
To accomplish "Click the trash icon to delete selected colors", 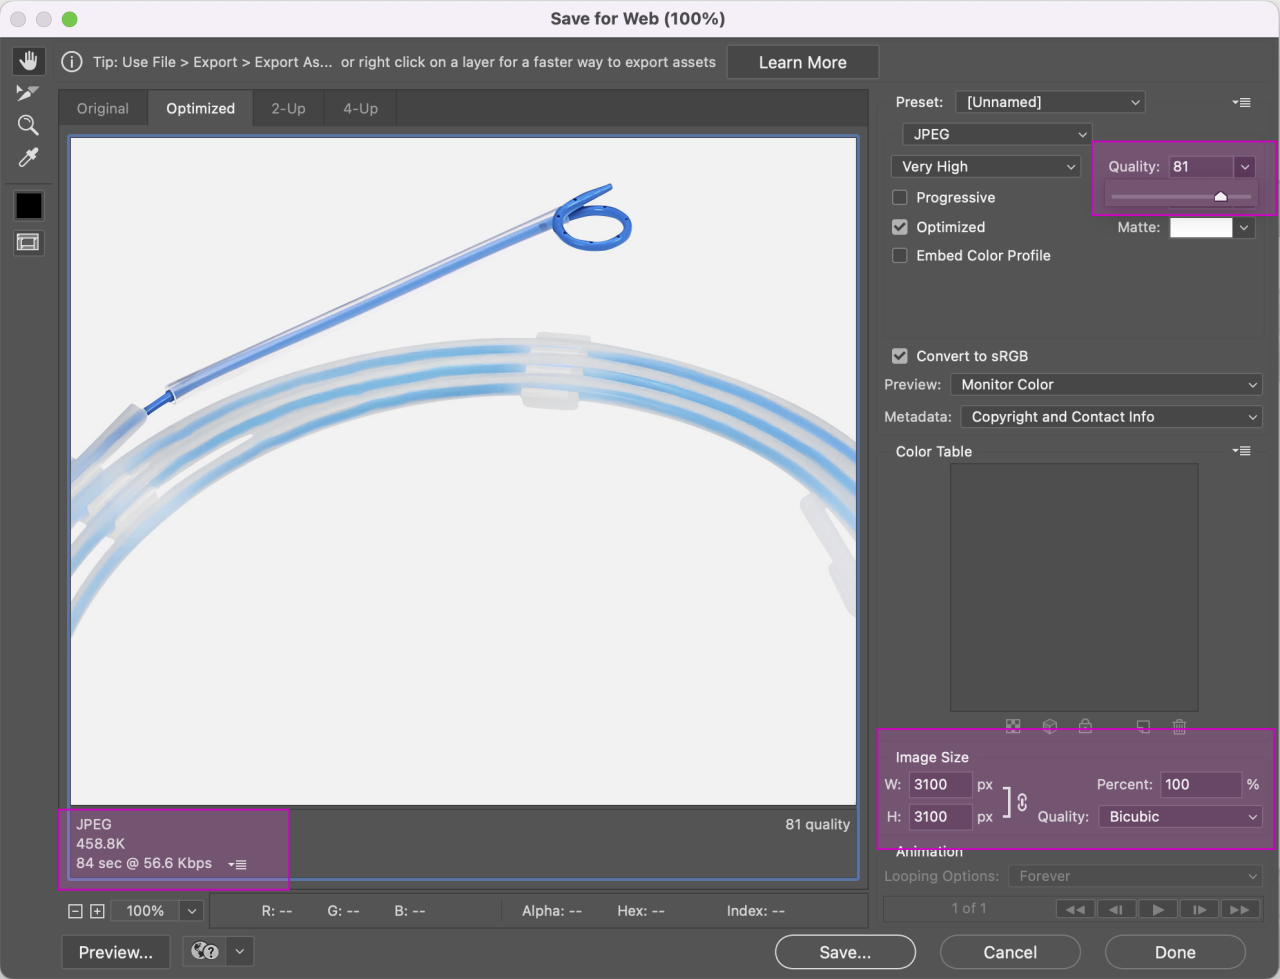I will coord(1179,726).
